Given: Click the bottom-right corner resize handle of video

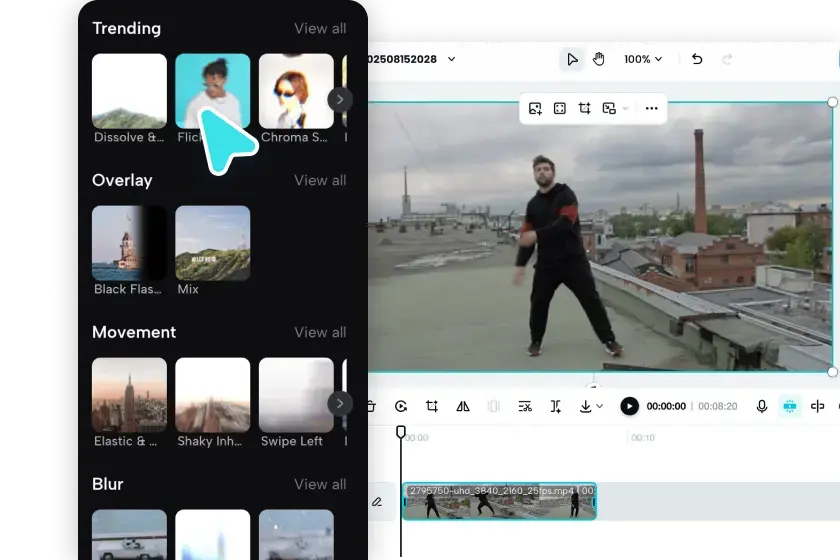Looking at the screenshot, I should [832, 371].
